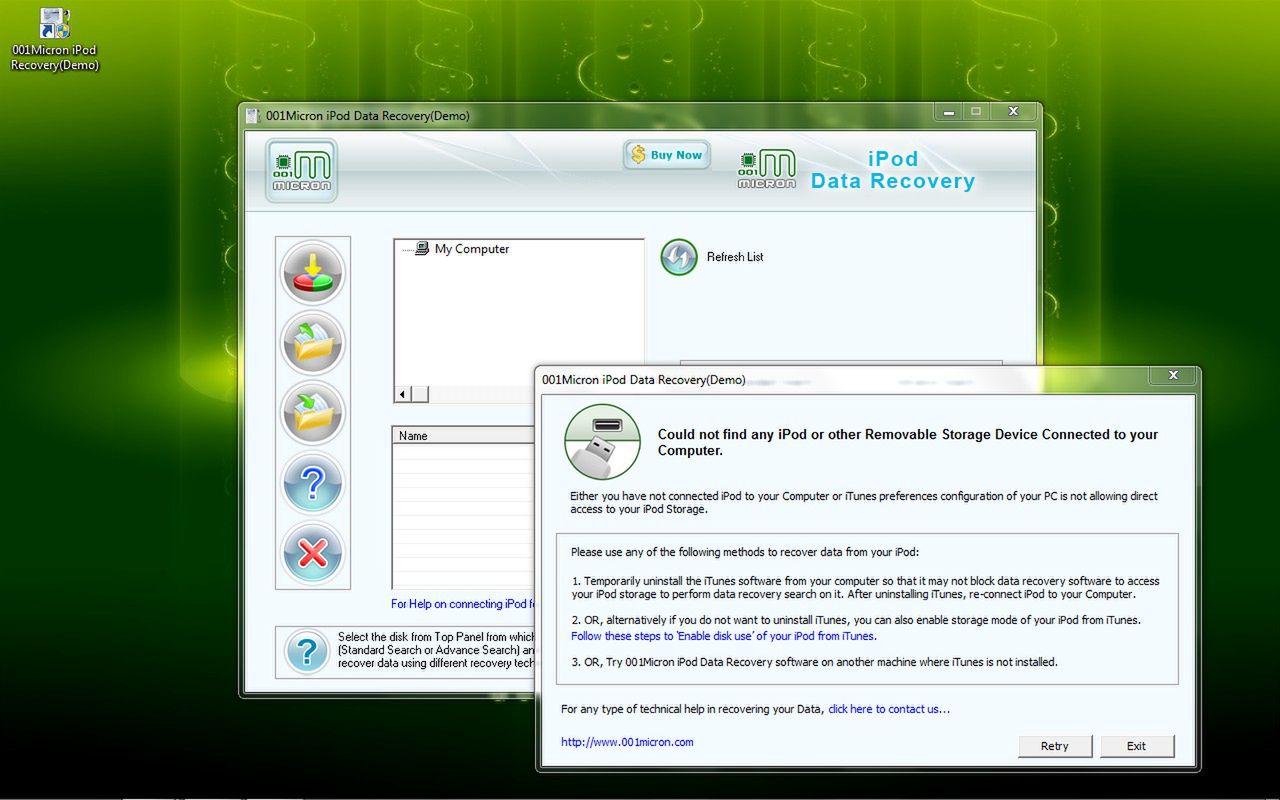
Task: Click the Refresh List icon
Action: coord(679,257)
